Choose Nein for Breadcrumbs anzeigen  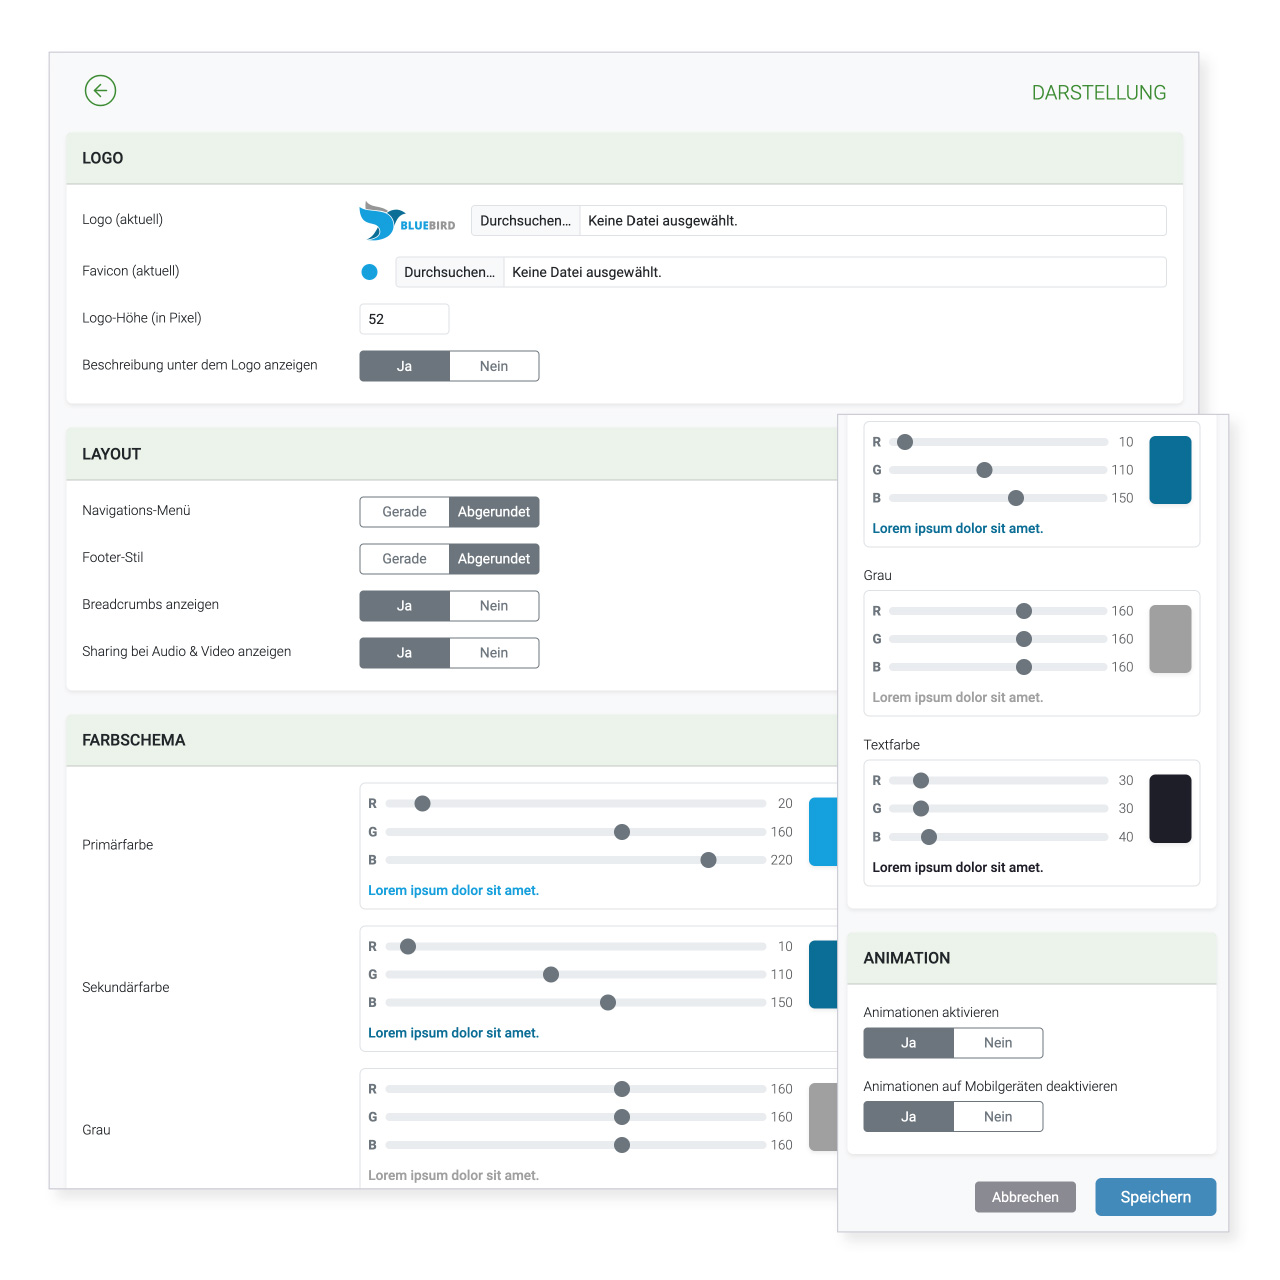[x=494, y=606]
